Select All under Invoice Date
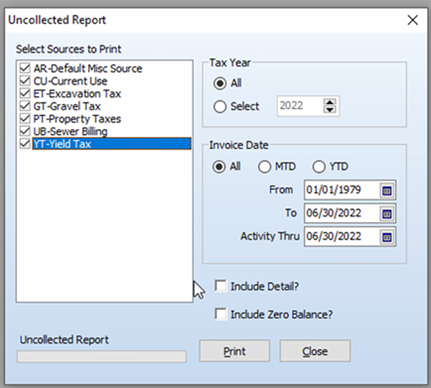 pyautogui.click(x=219, y=166)
